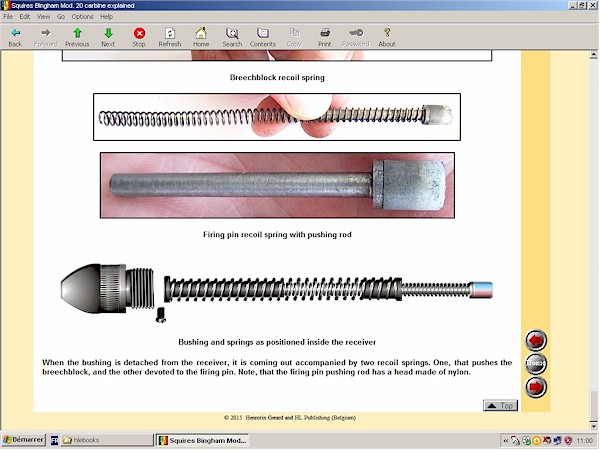Click the copyright line '© 2015 Henrotin Gerard'
600x450 pixels.
(290, 417)
